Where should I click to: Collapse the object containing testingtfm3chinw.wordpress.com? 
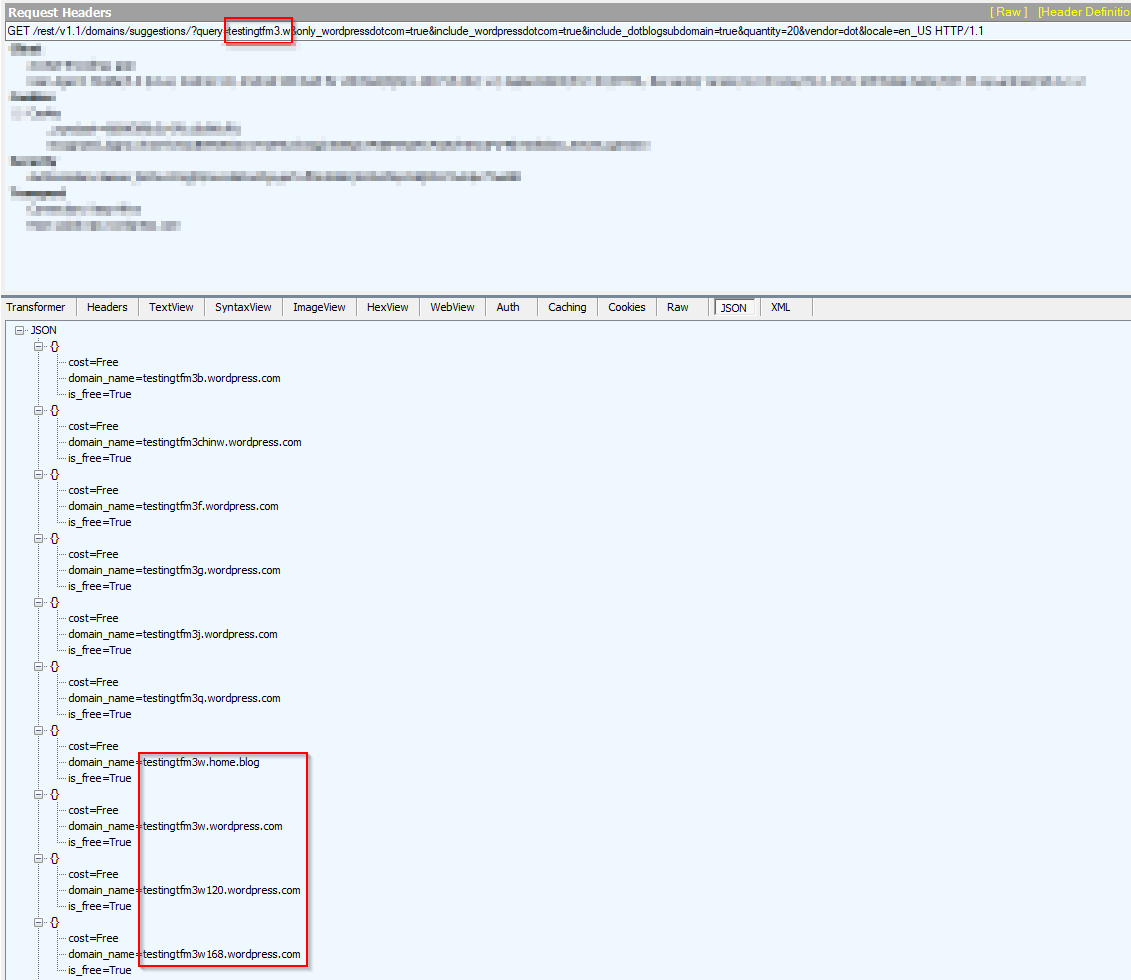[x=39, y=410]
